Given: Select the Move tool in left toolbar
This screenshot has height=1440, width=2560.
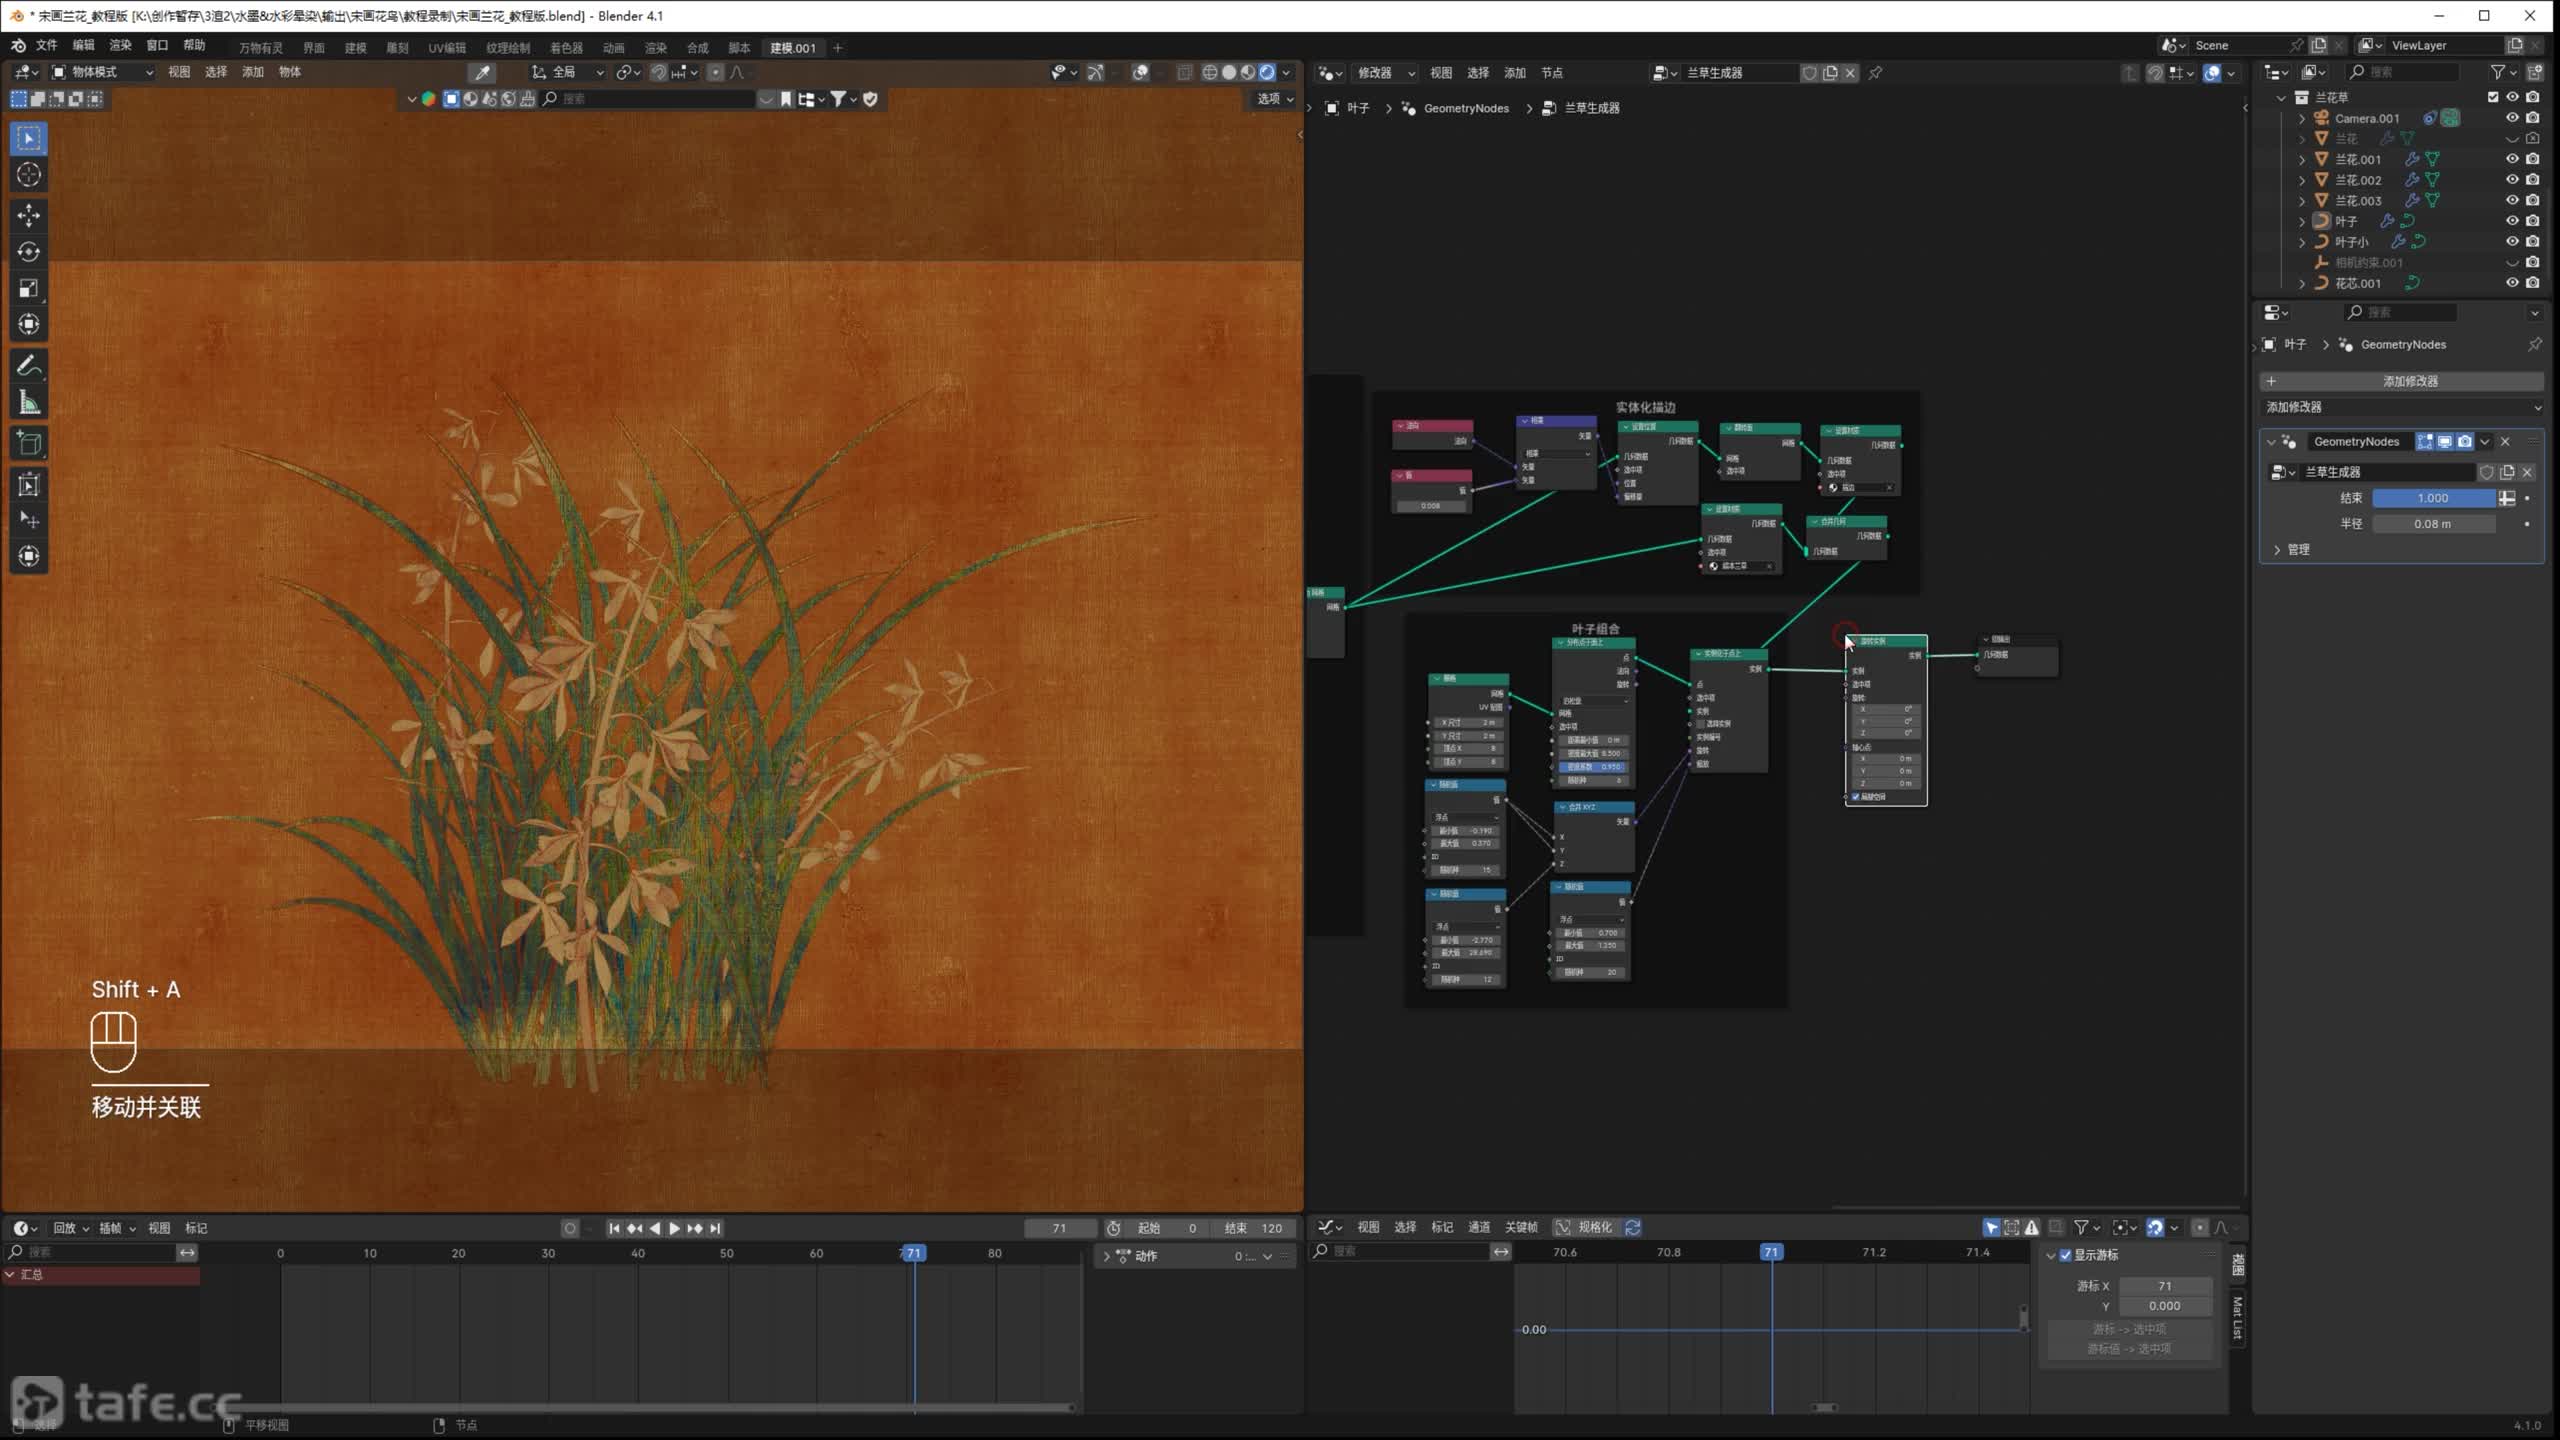Looking at the screenshot, I should point(29,215).
